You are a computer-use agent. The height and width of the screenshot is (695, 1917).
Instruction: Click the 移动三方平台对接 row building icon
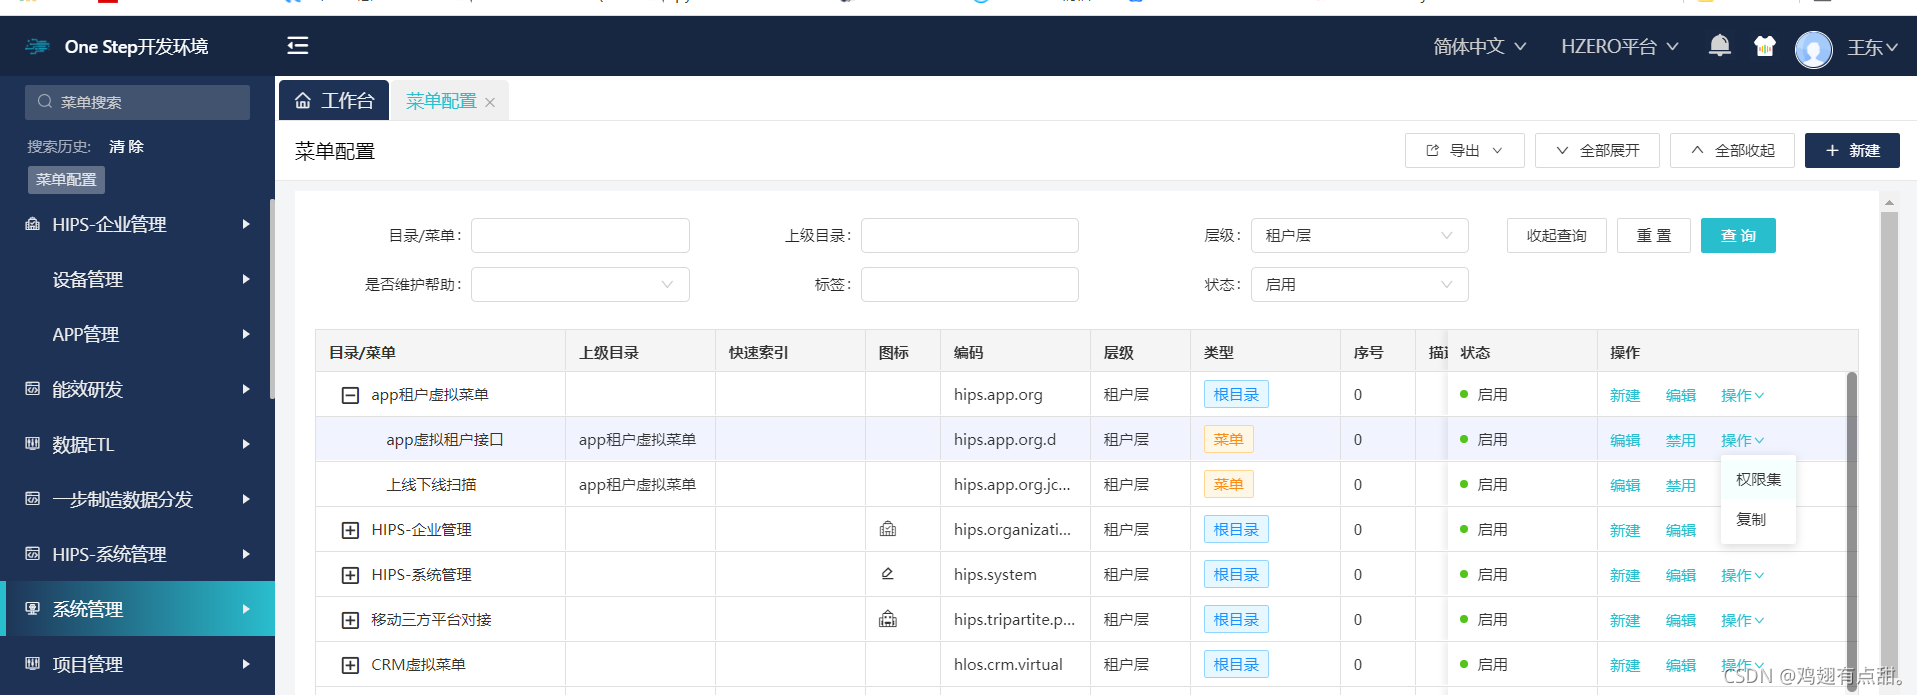(887, 619)
